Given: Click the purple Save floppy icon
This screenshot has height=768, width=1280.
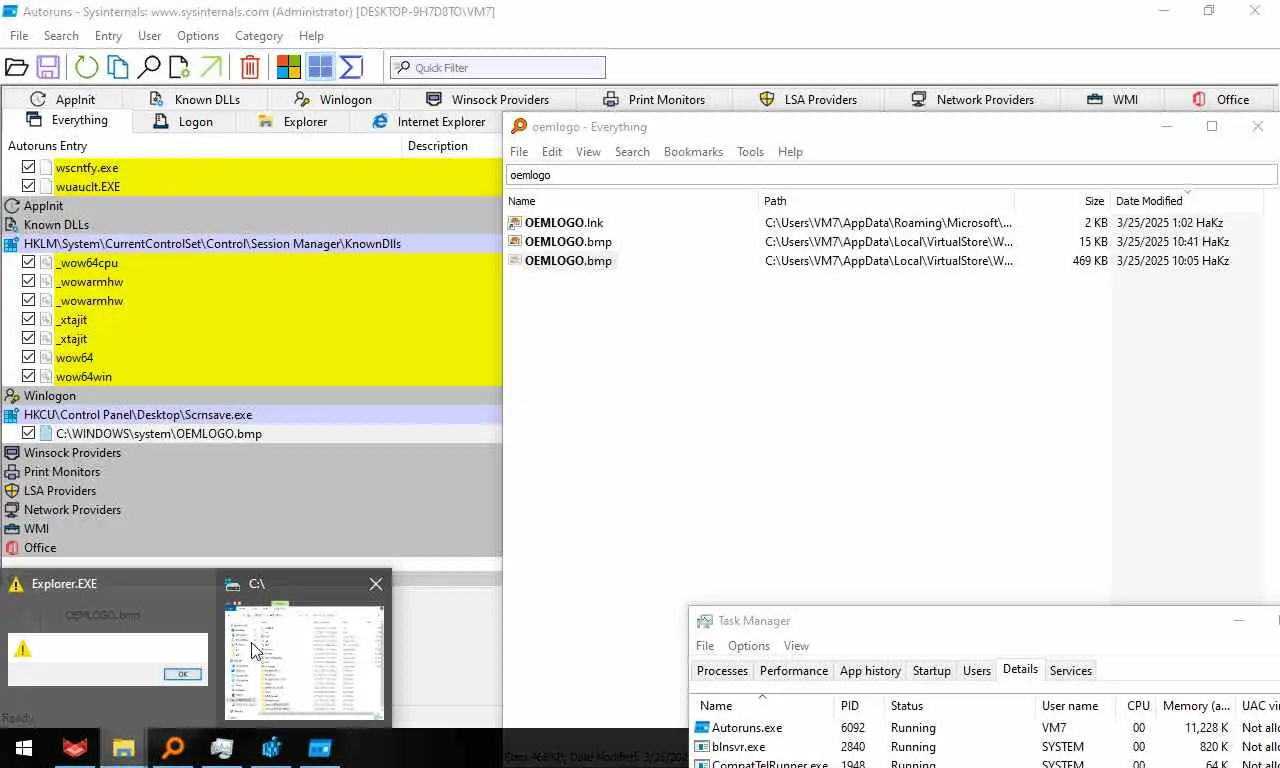Looking at the screenshot, I should (x=47, y=67).
